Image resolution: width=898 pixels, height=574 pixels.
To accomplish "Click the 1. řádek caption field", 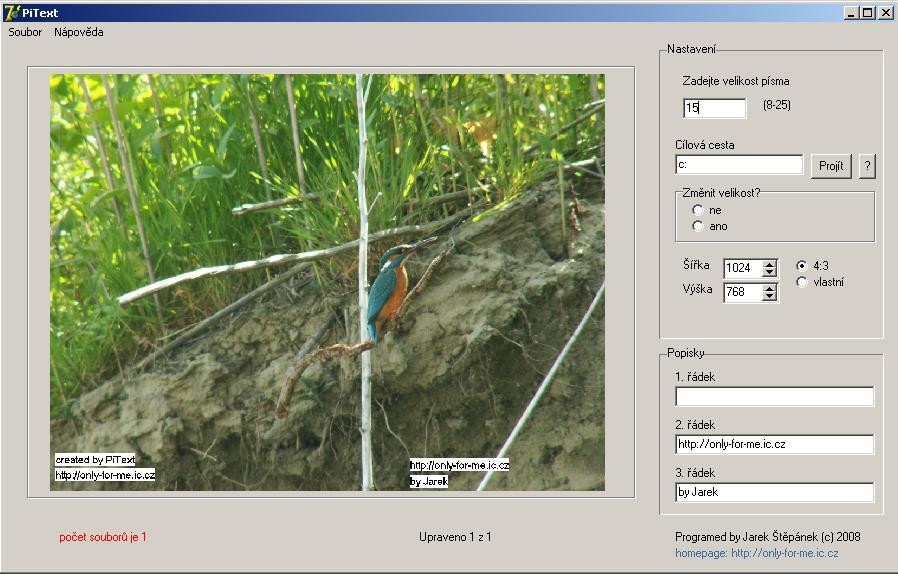I will tap(775, 396).
